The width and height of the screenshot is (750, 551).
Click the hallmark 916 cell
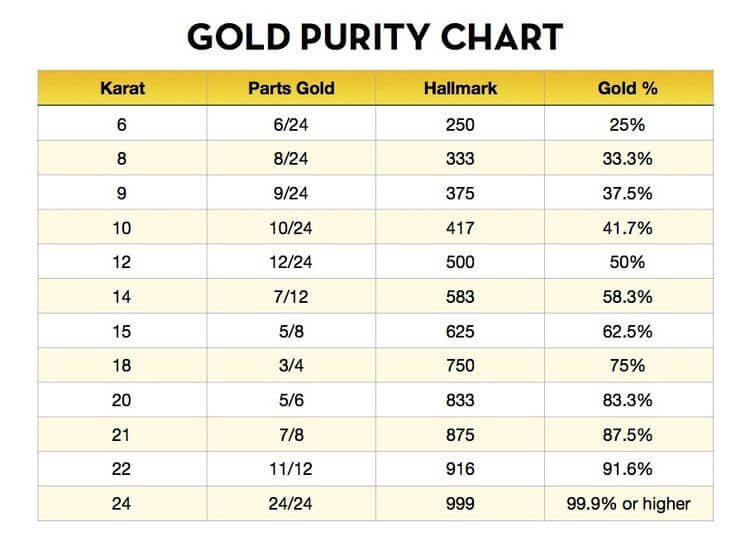461,469
